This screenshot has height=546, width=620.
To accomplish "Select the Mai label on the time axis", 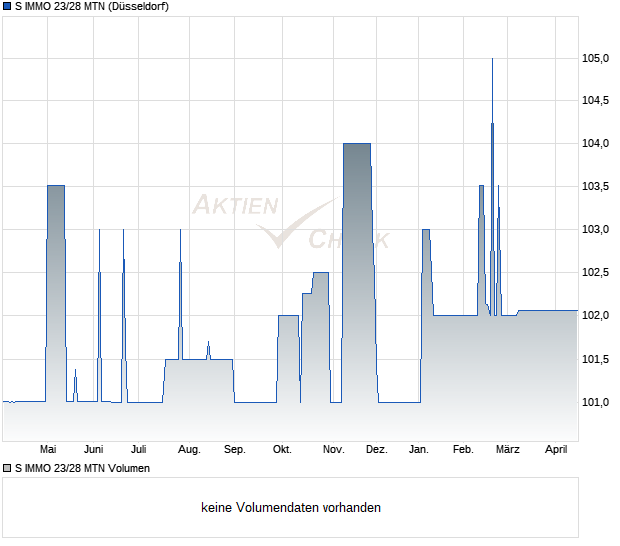I will (47, 450).
